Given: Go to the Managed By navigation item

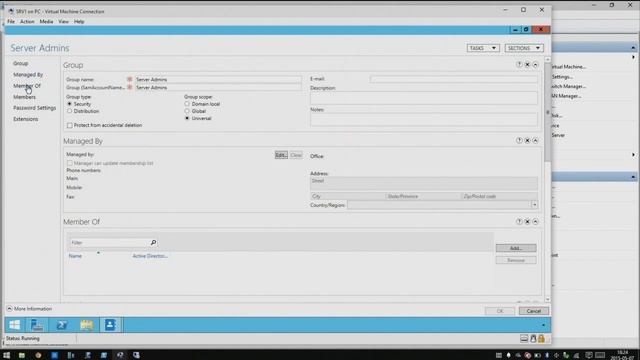Looking at the screenshot, I should 28,75.
